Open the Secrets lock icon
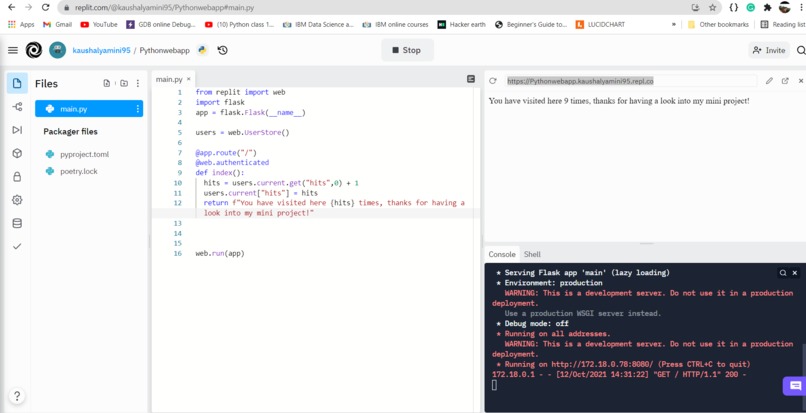Image resolution: width=806 pixels, height=413 pixels. 17,177
